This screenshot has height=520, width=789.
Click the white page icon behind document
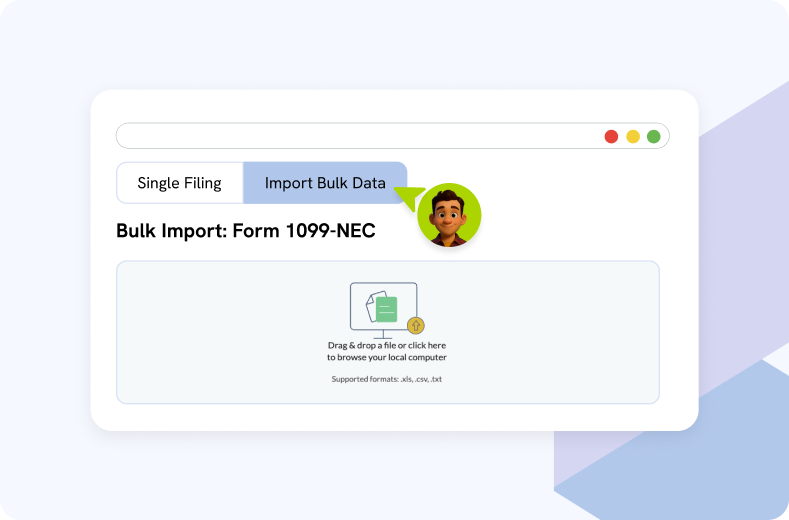[x=375, y=302]
